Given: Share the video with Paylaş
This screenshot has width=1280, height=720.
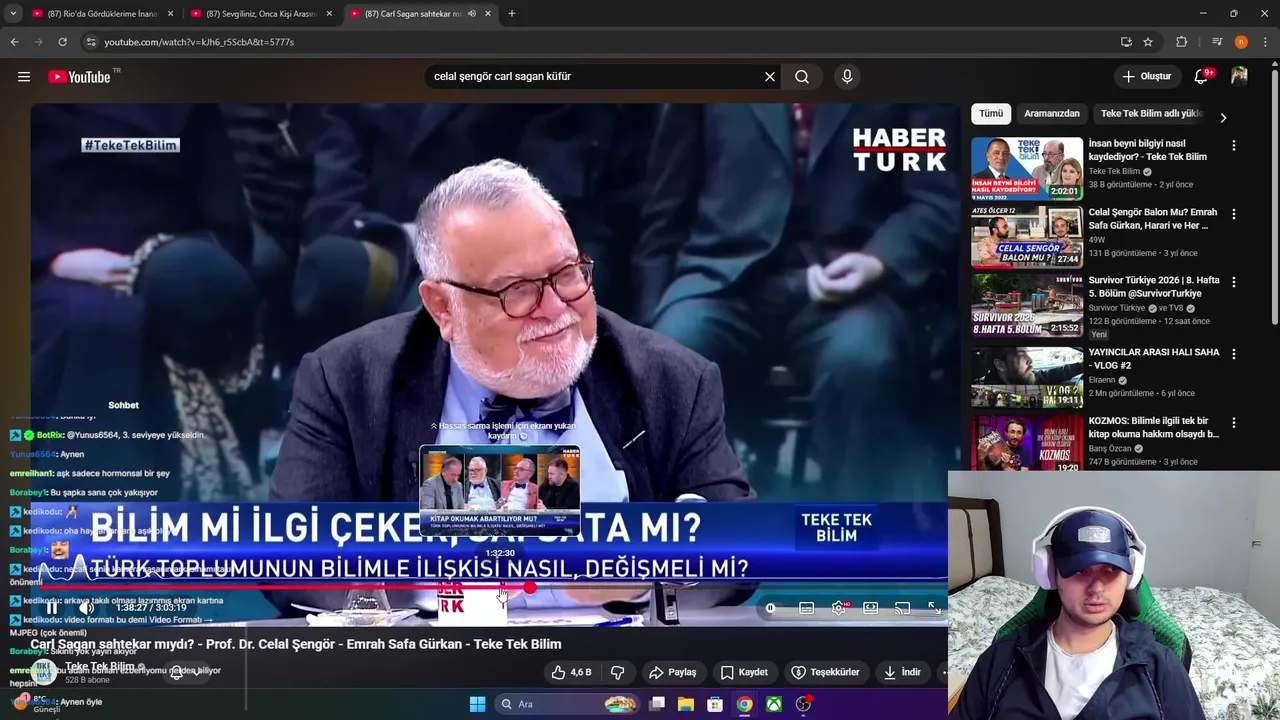Looking at the screenshot, I should (x=672, y=672).
